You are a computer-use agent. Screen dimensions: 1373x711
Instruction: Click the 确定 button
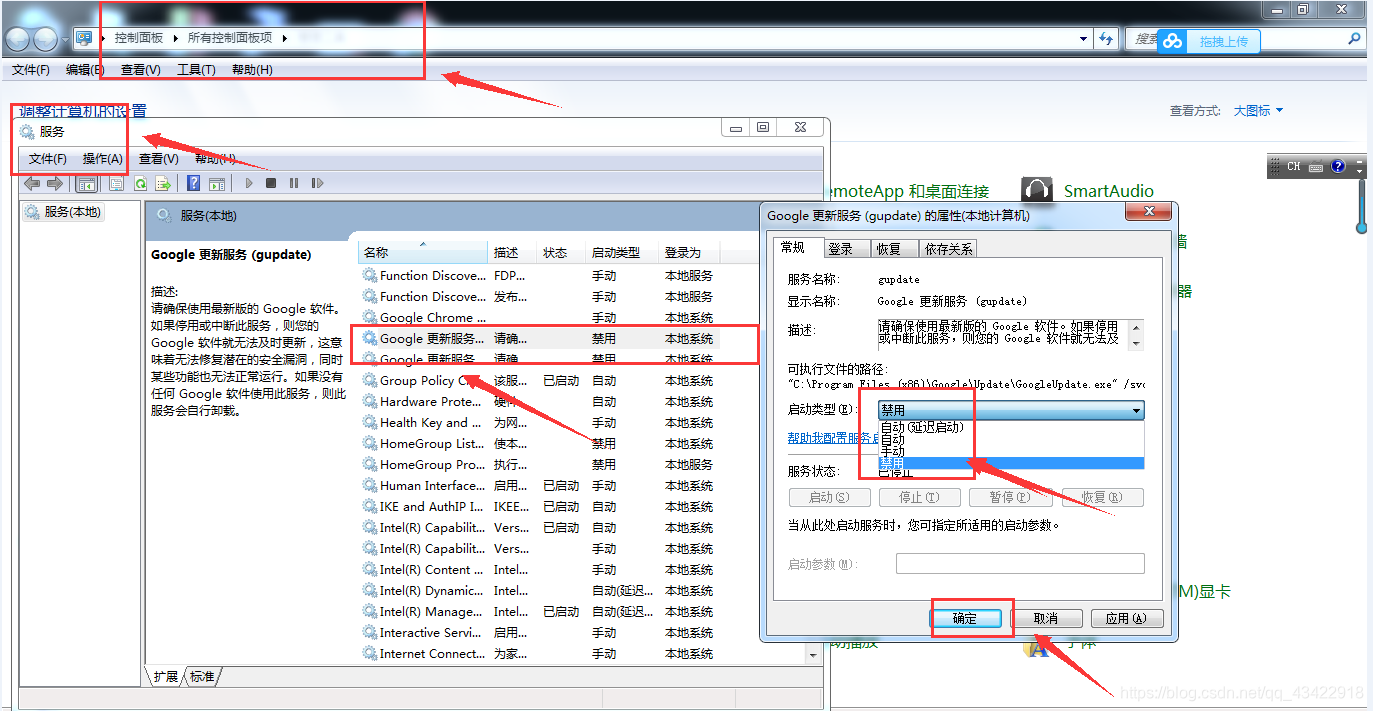coord(965,619)
